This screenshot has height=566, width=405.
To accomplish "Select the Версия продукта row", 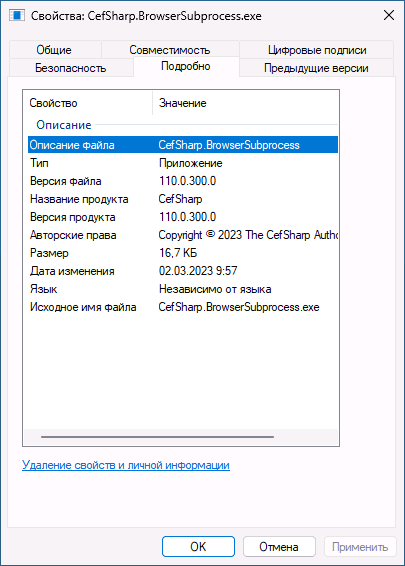I will [183, 217].
